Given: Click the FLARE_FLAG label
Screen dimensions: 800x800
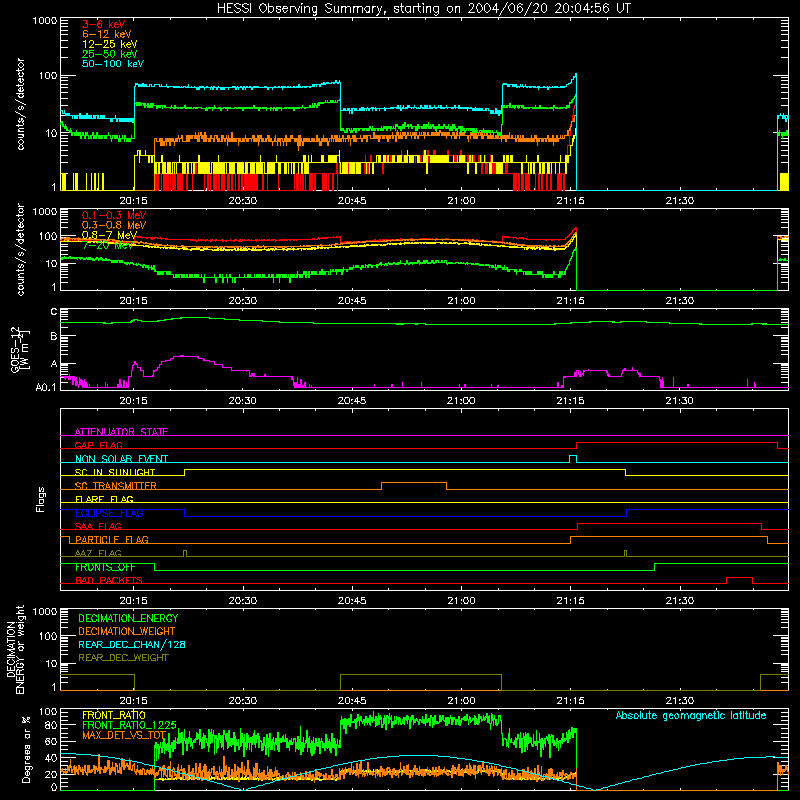Looking at the screenshot, I should tap(104, 499).
